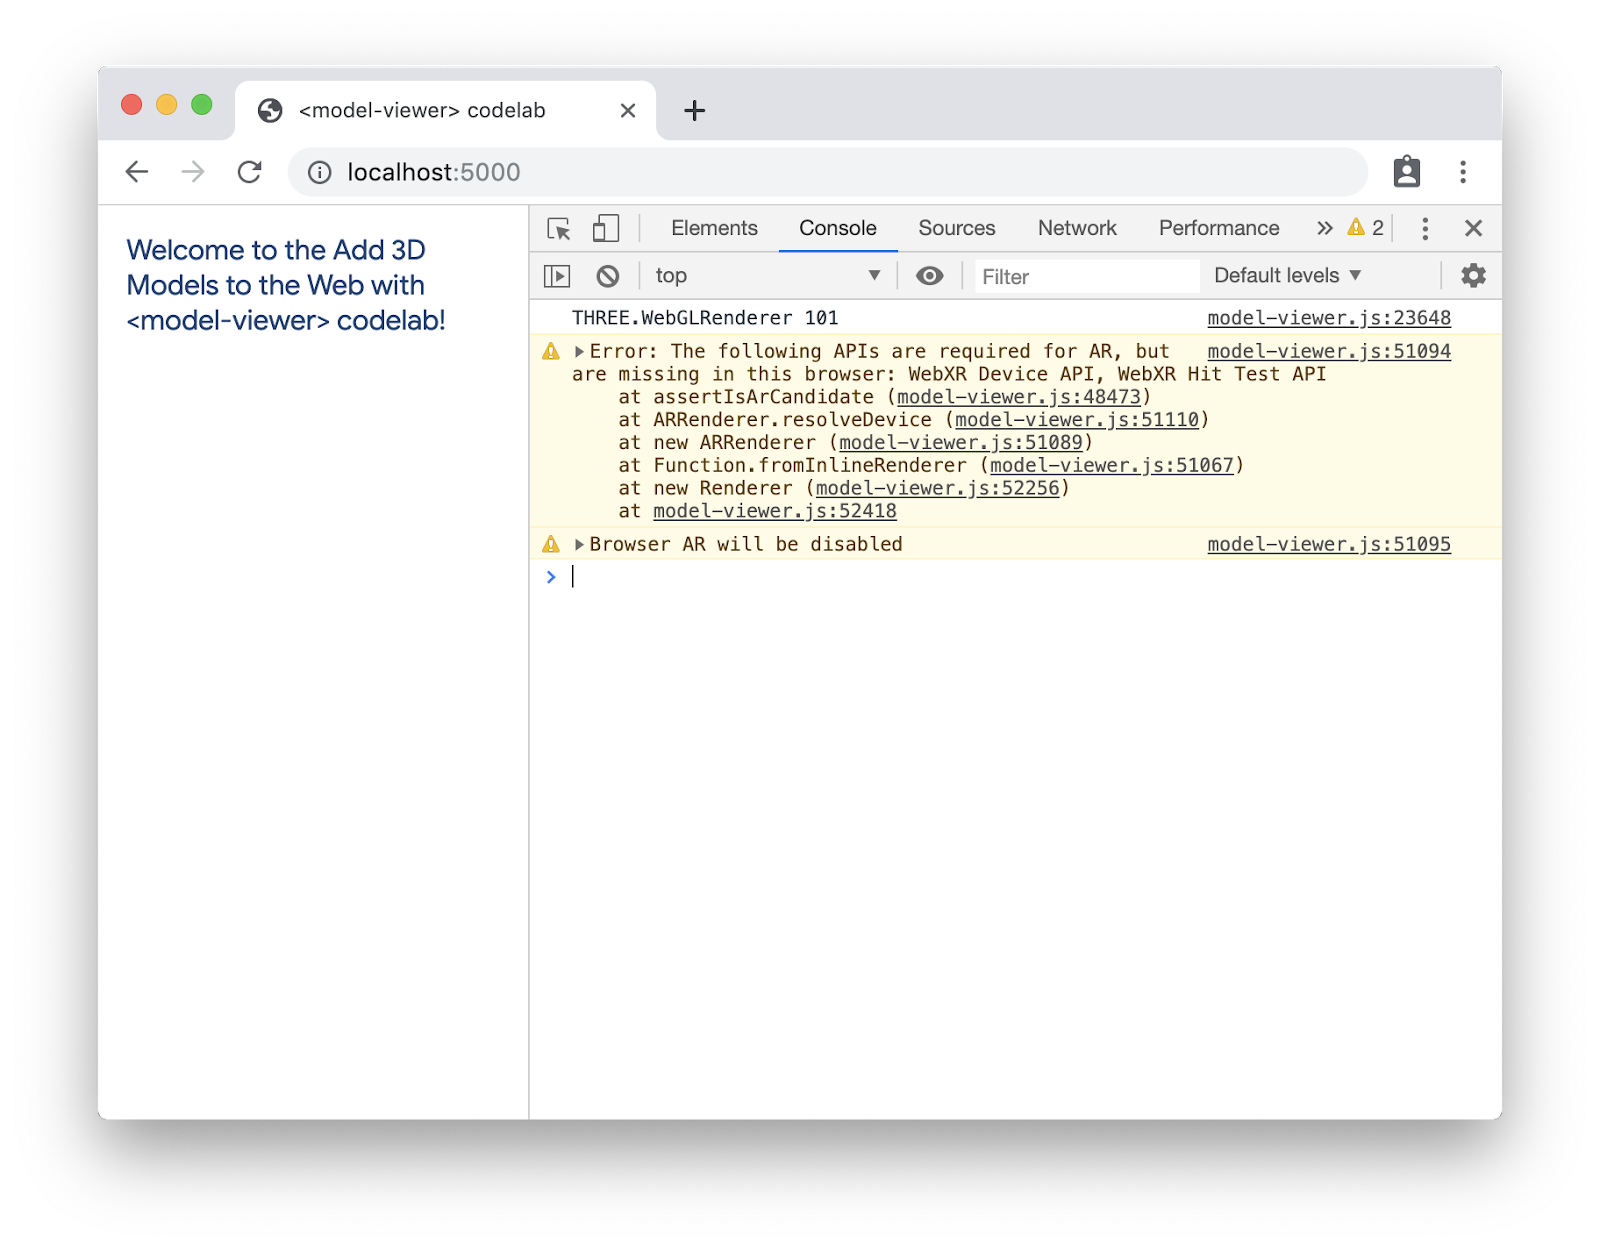Open the Chrome profile icon
1600x1249 pixels.
(x=1407, y=172)
